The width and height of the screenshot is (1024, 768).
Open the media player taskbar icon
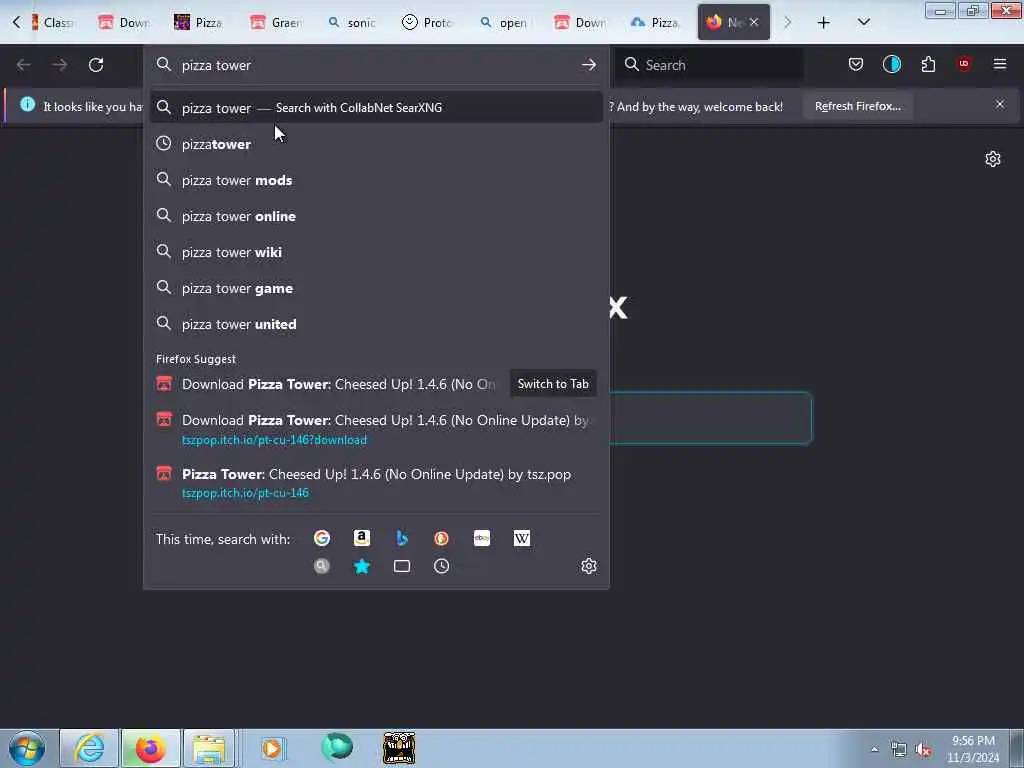pos(272,748)
